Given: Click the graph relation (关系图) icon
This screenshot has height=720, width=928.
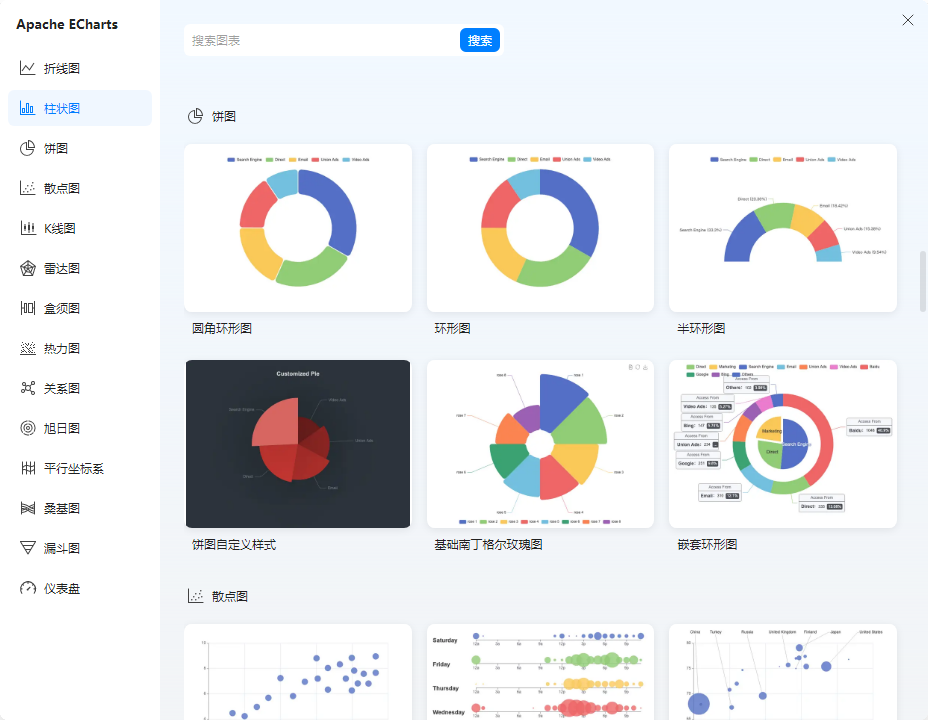Looking at the screenshot, I should pos(28,388).
